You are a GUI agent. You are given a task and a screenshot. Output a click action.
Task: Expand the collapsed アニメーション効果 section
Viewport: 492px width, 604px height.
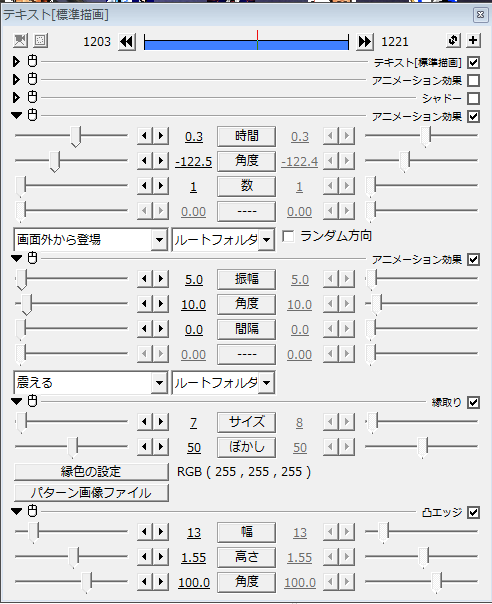(16, 79)
